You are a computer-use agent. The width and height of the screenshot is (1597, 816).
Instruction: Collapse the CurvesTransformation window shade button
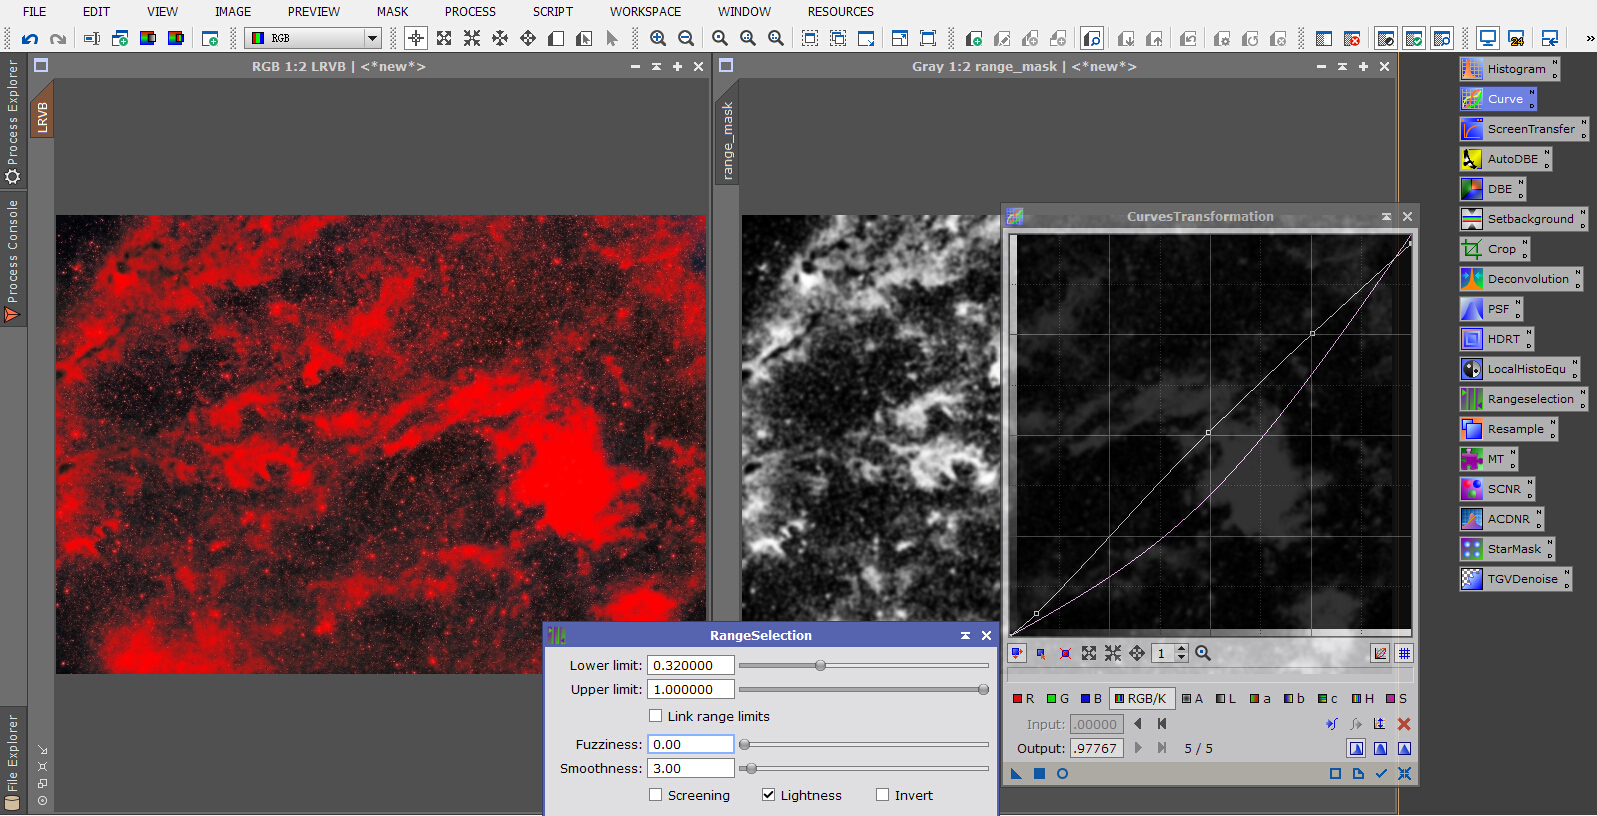tap(1386, 216)
